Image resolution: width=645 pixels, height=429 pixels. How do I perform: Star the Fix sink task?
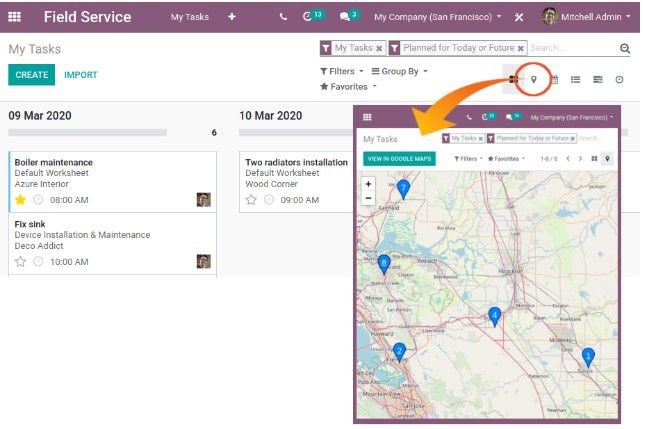click(20, 262)
